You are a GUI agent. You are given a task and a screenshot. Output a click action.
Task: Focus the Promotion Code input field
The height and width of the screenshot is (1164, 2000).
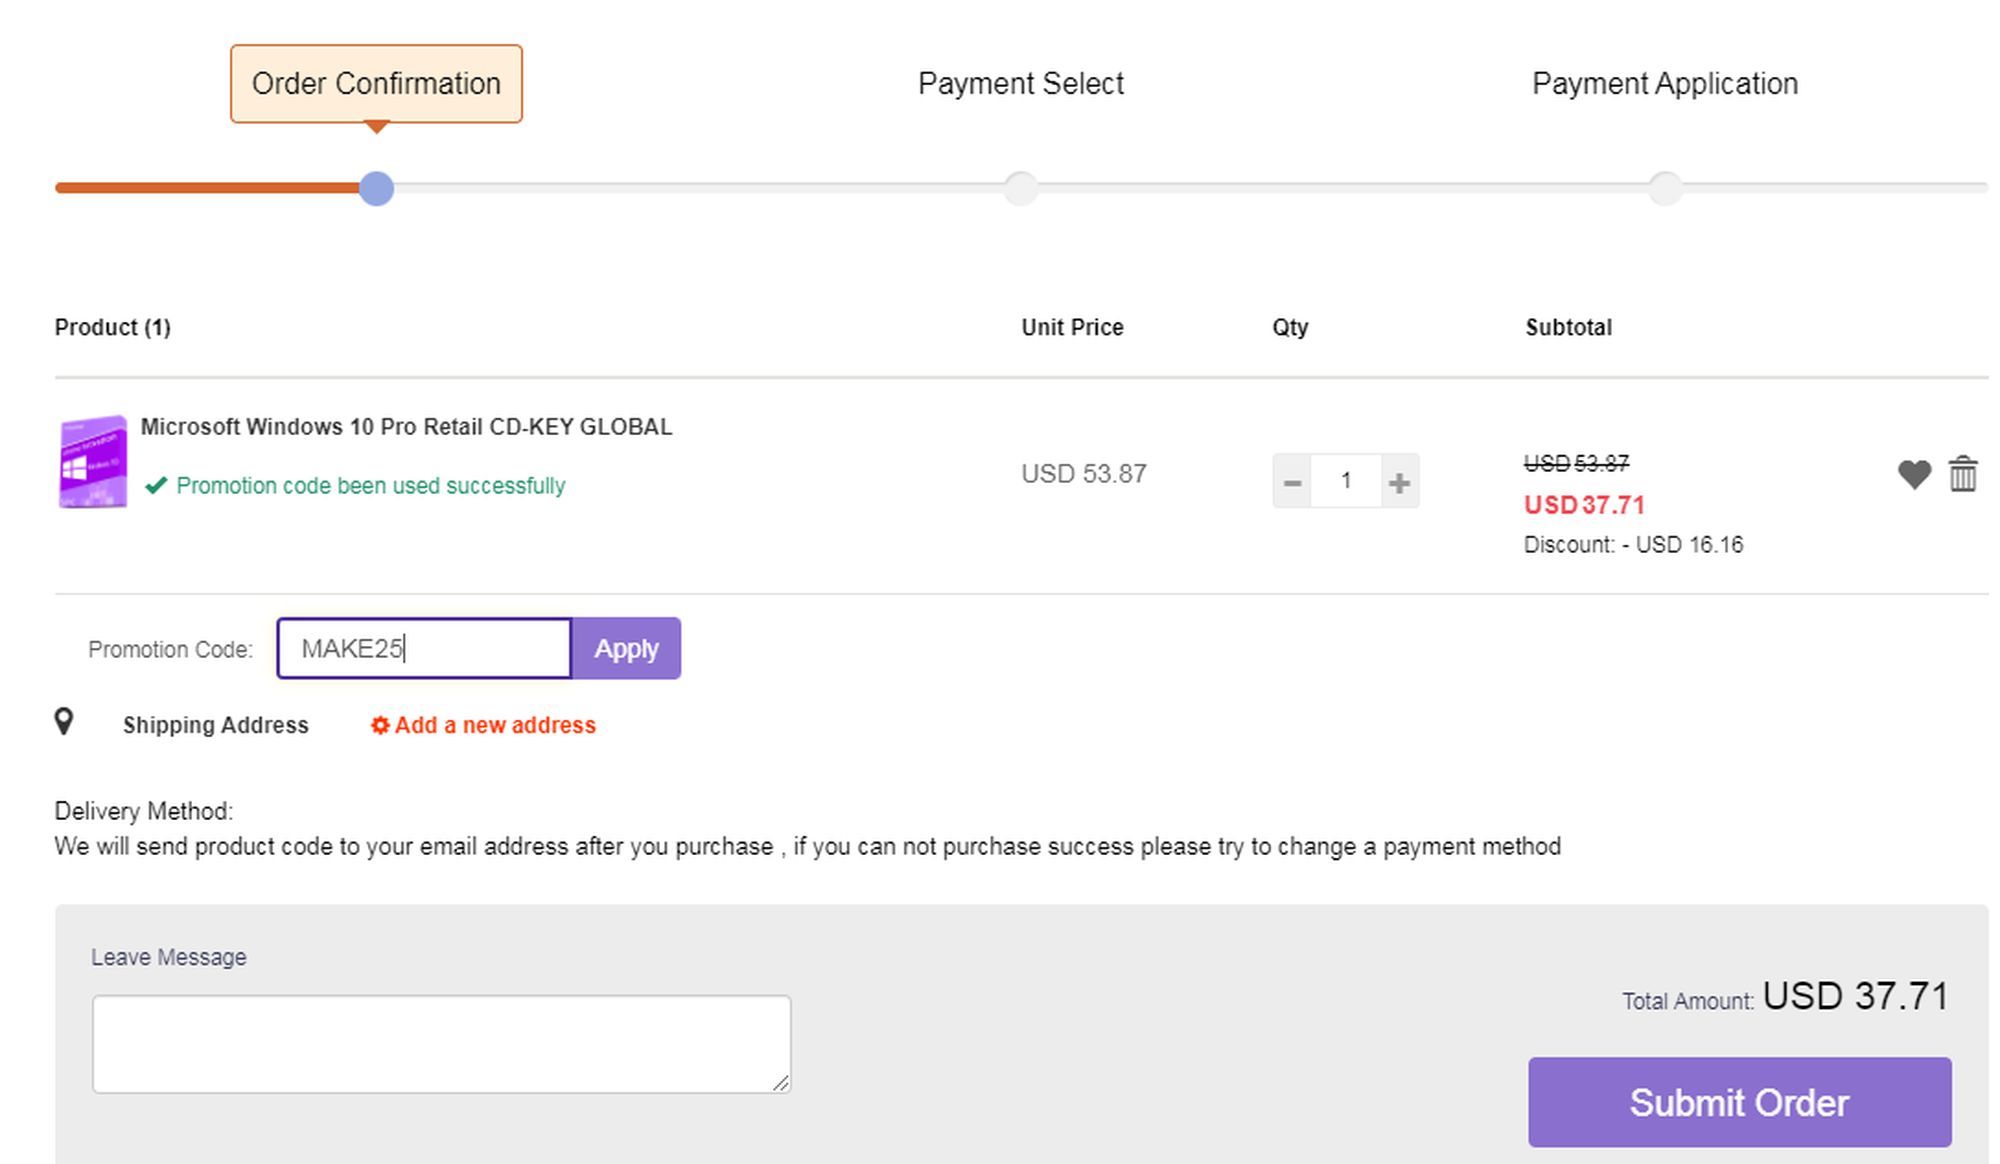coord(424,648)
